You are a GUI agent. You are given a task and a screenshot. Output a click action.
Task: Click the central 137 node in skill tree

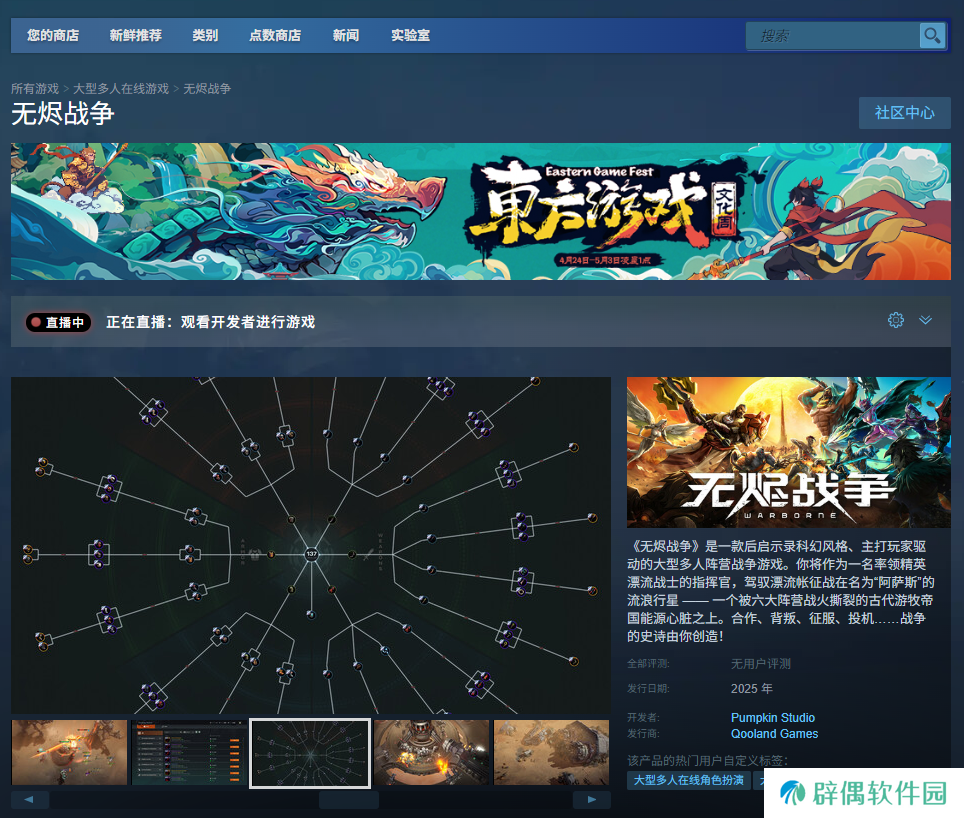coord(312,554)
